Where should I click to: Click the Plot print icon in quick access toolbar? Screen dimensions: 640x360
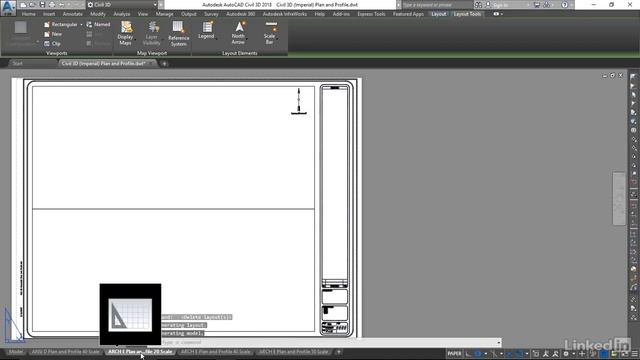pyautogui.click(x=52, y=5)
